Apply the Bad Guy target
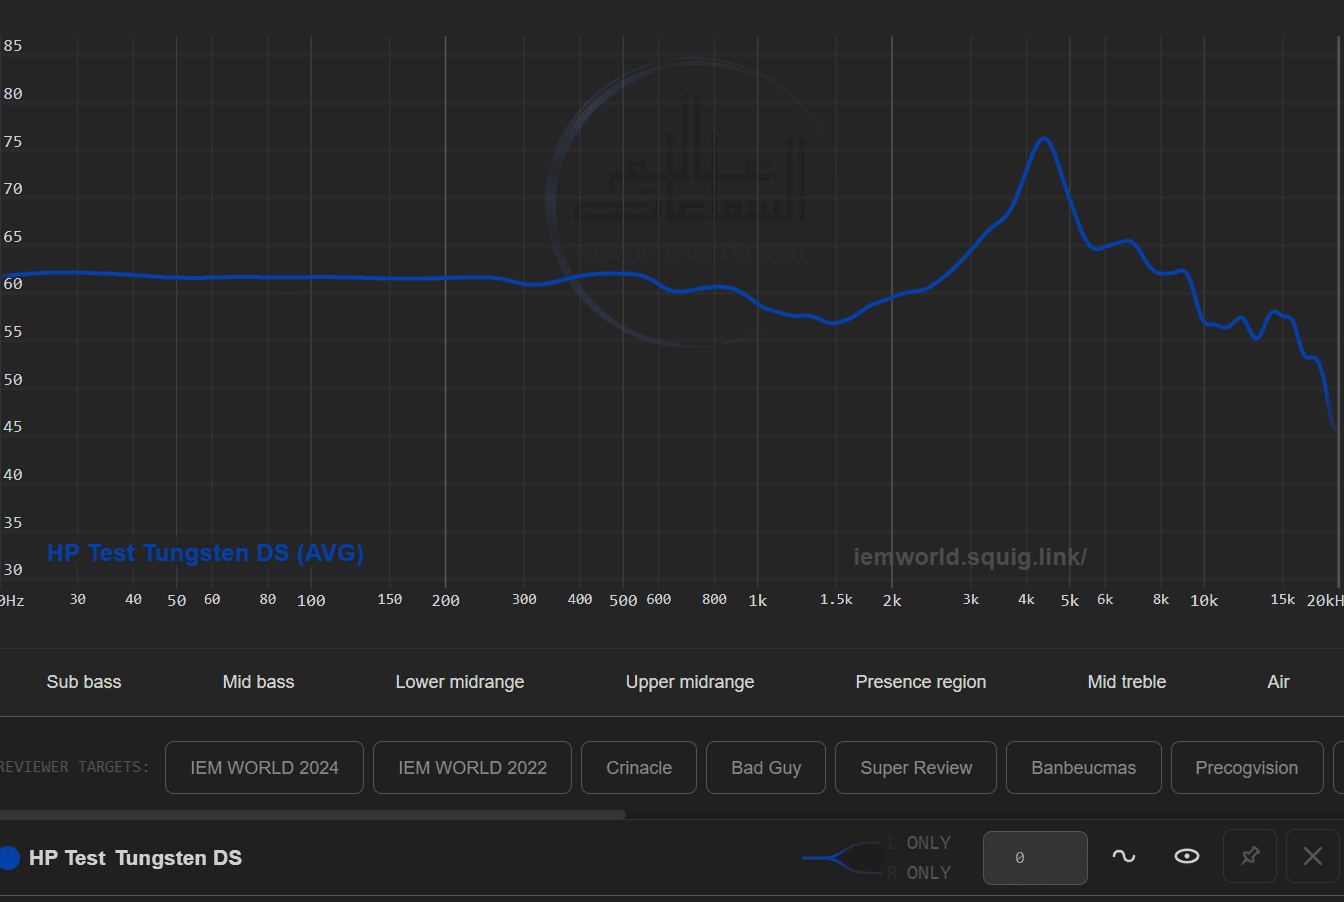Viewport: 1344px width, 902px height. [766, 768]
